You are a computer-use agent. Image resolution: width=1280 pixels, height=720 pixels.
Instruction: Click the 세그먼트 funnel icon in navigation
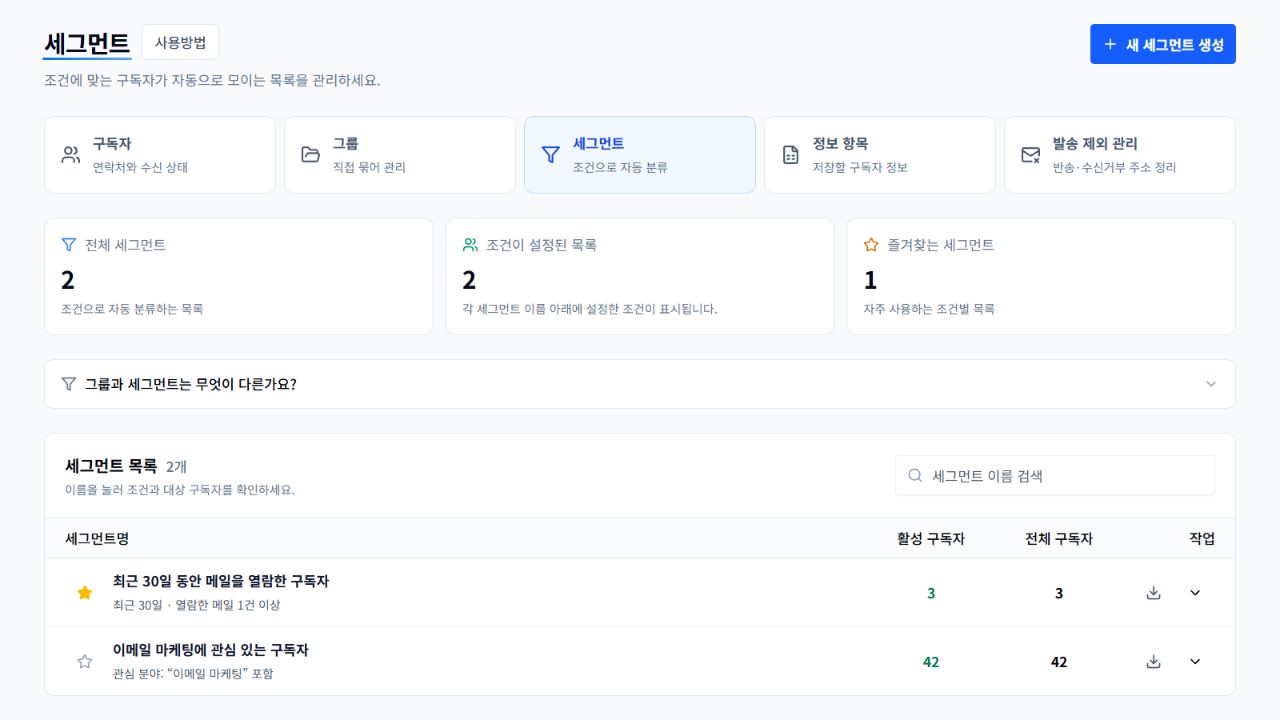[x=550, y=155]
